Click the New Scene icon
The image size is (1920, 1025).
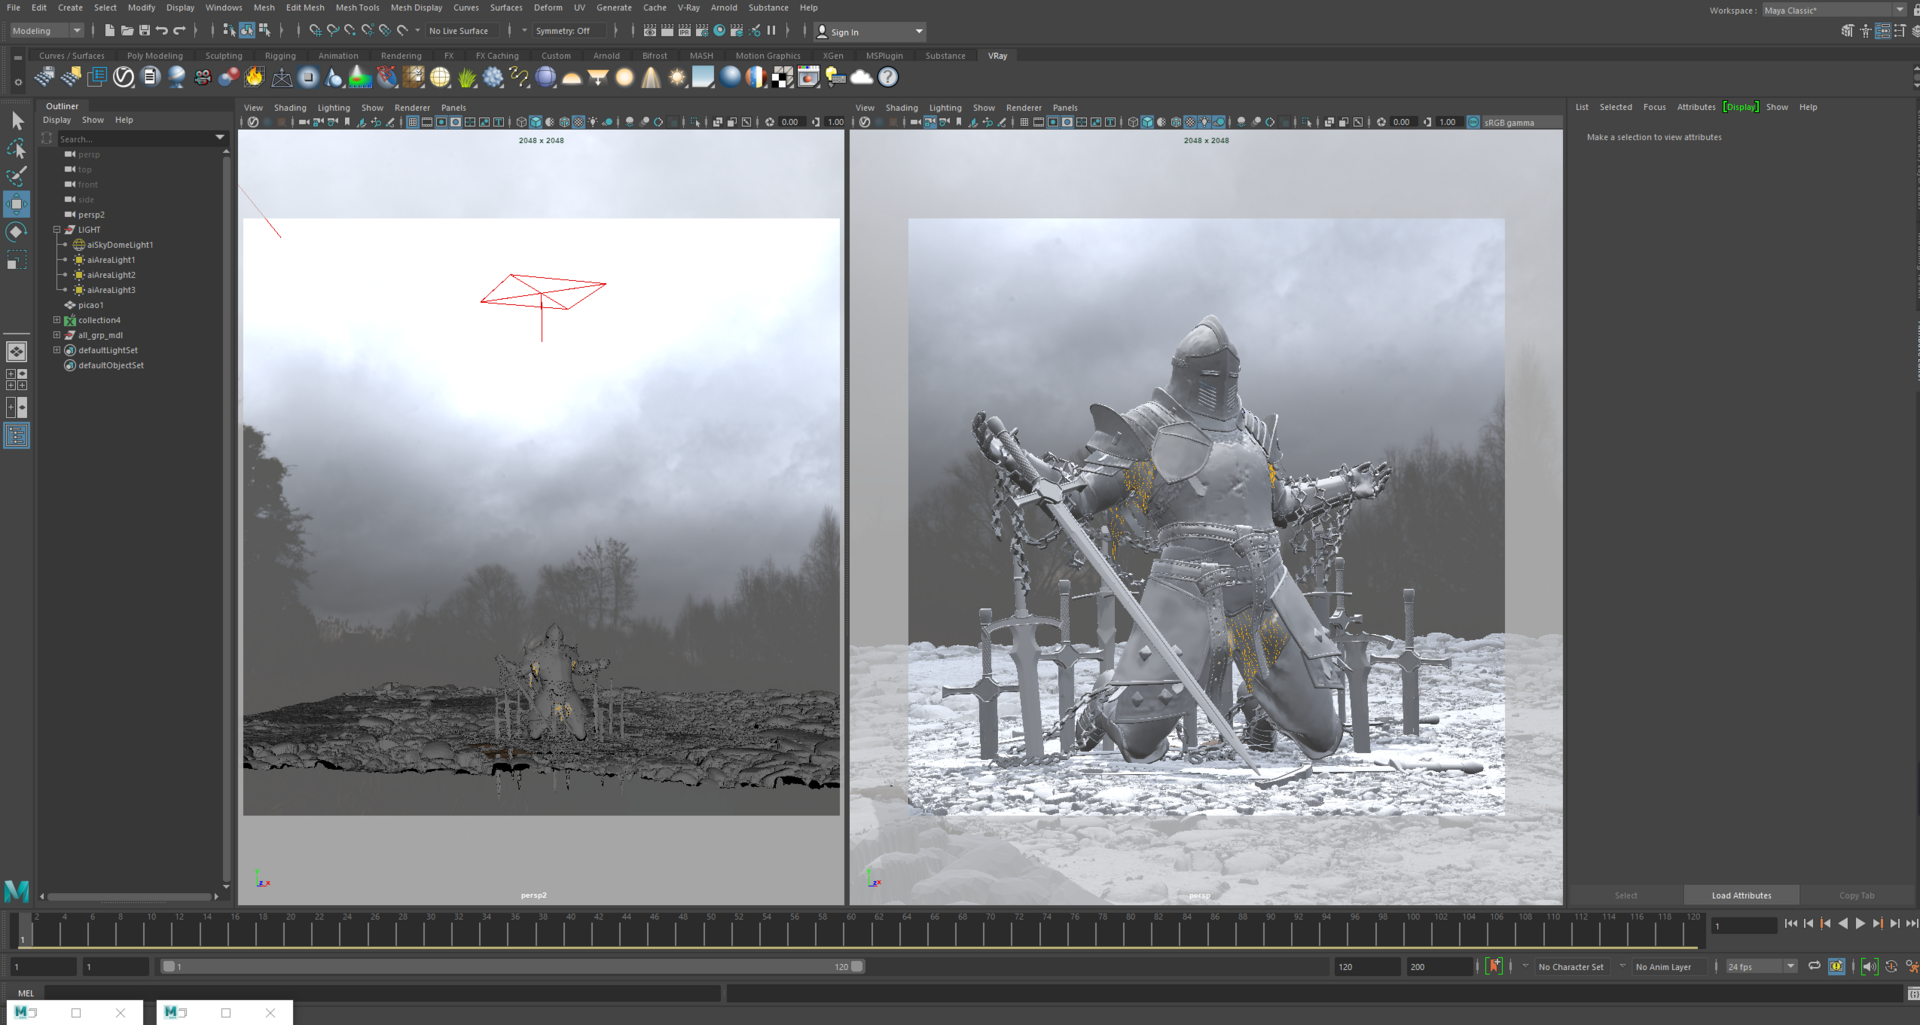point(109,31)
